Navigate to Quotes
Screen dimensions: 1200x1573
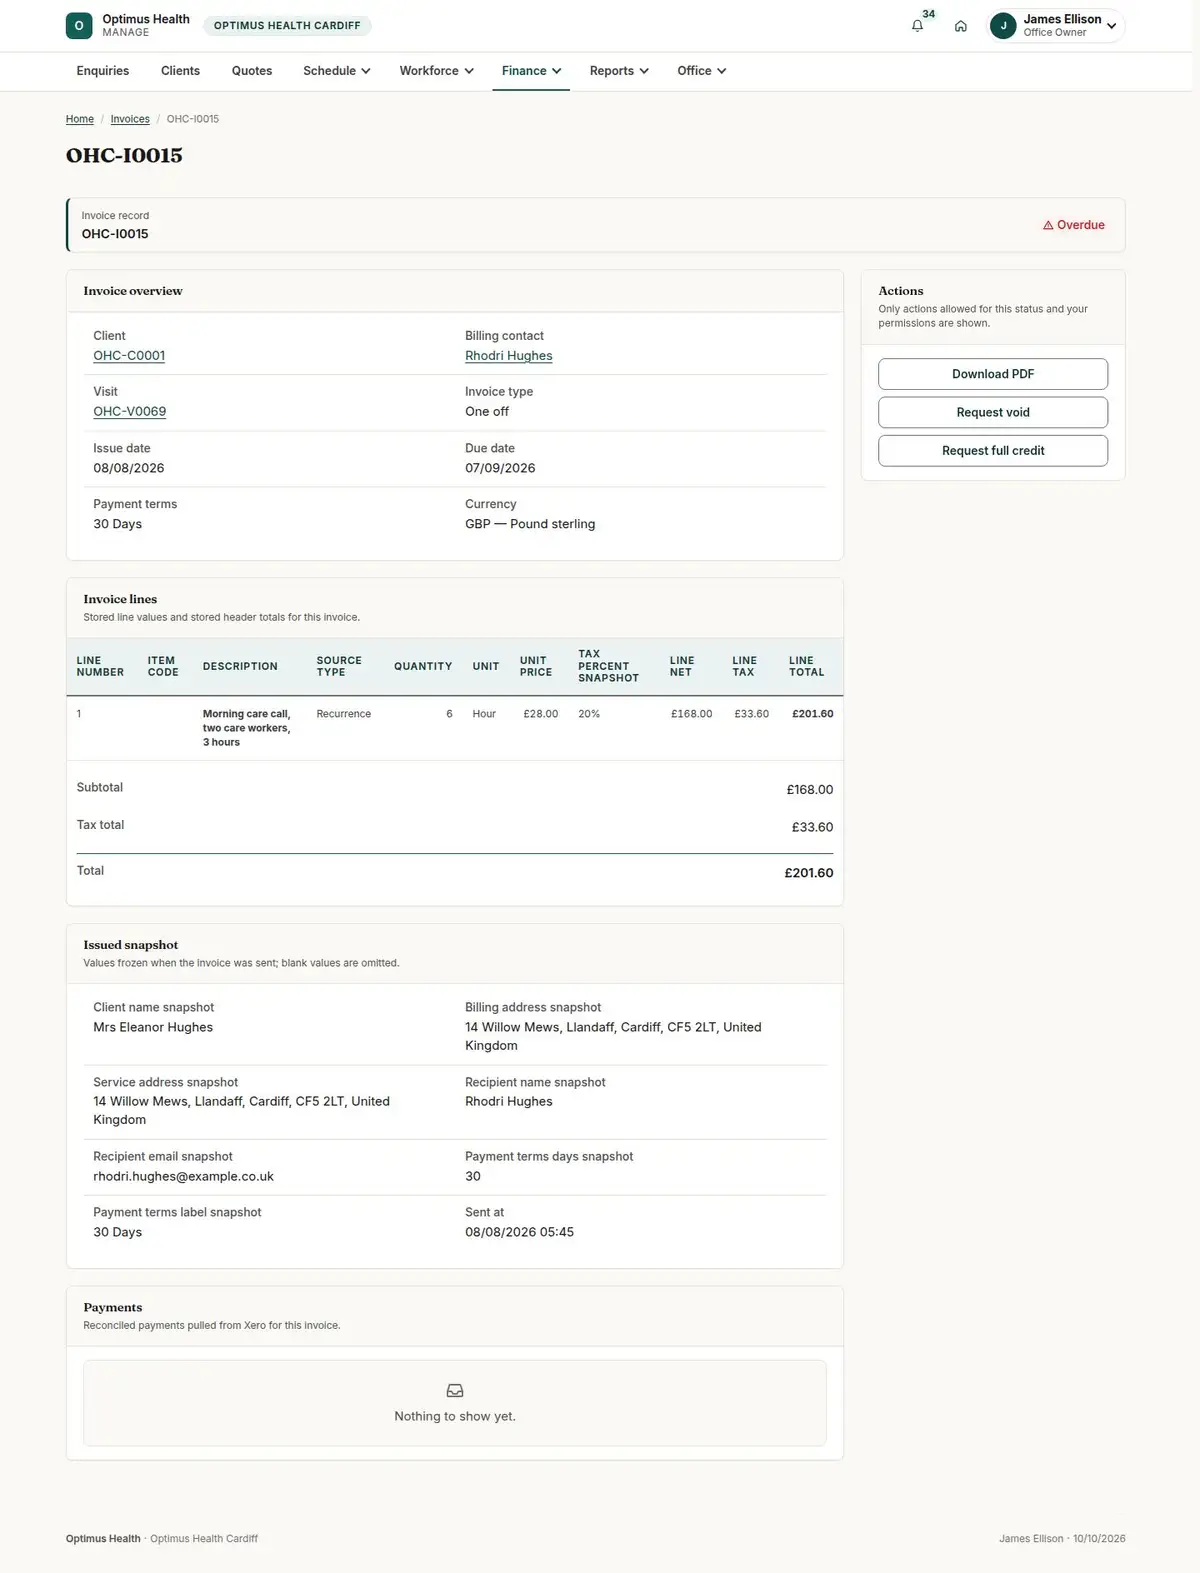(x=252, y=71)
